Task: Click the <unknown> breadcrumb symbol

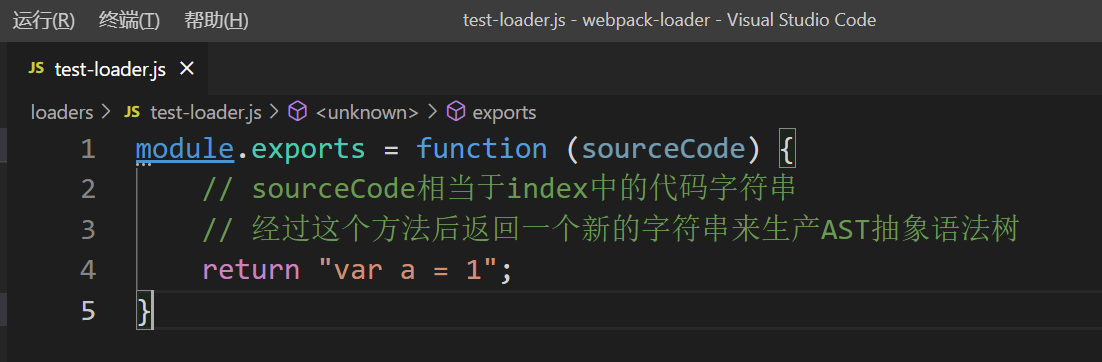Action: click(367, 112)
